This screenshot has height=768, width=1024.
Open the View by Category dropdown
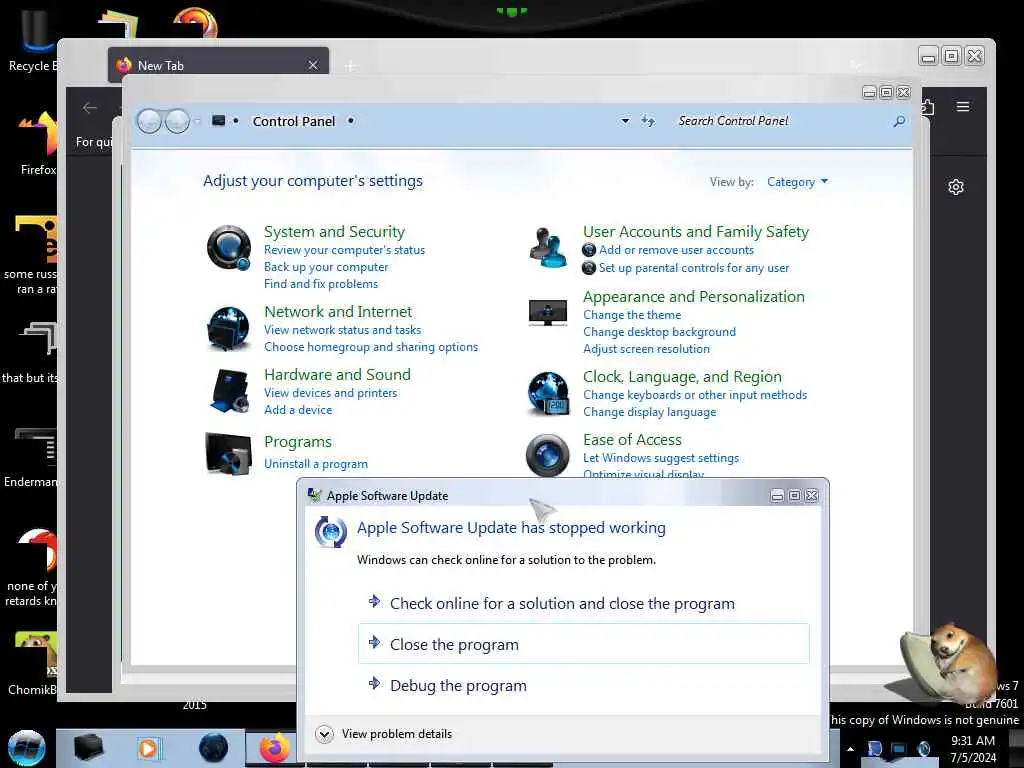pos(797,182)
